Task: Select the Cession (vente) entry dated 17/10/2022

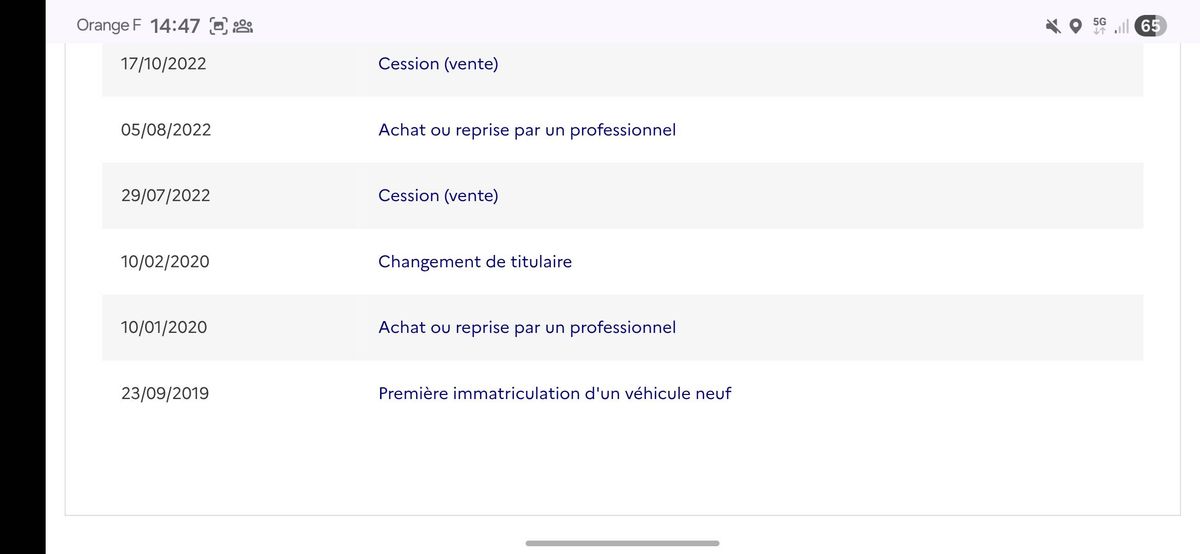Action: point(438,64)
